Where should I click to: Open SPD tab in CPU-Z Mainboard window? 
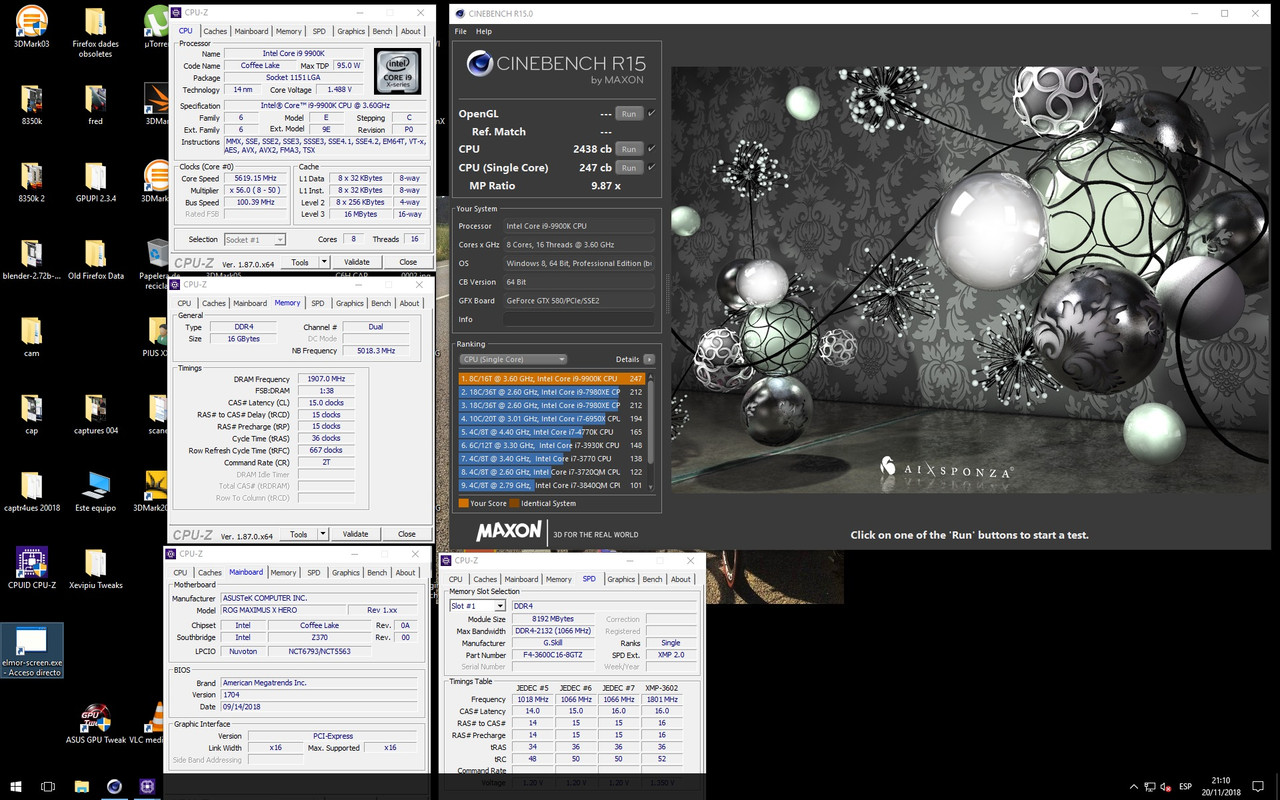coord(314,573)
